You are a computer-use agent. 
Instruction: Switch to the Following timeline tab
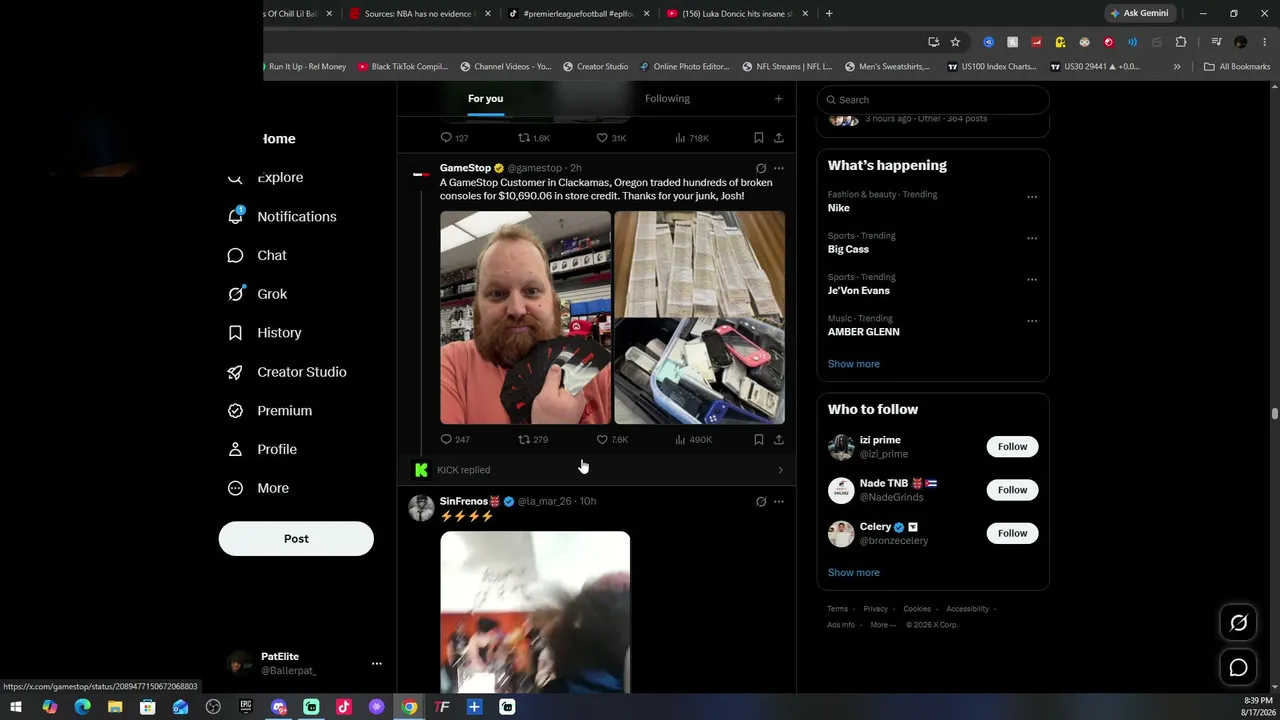[667, 99]
